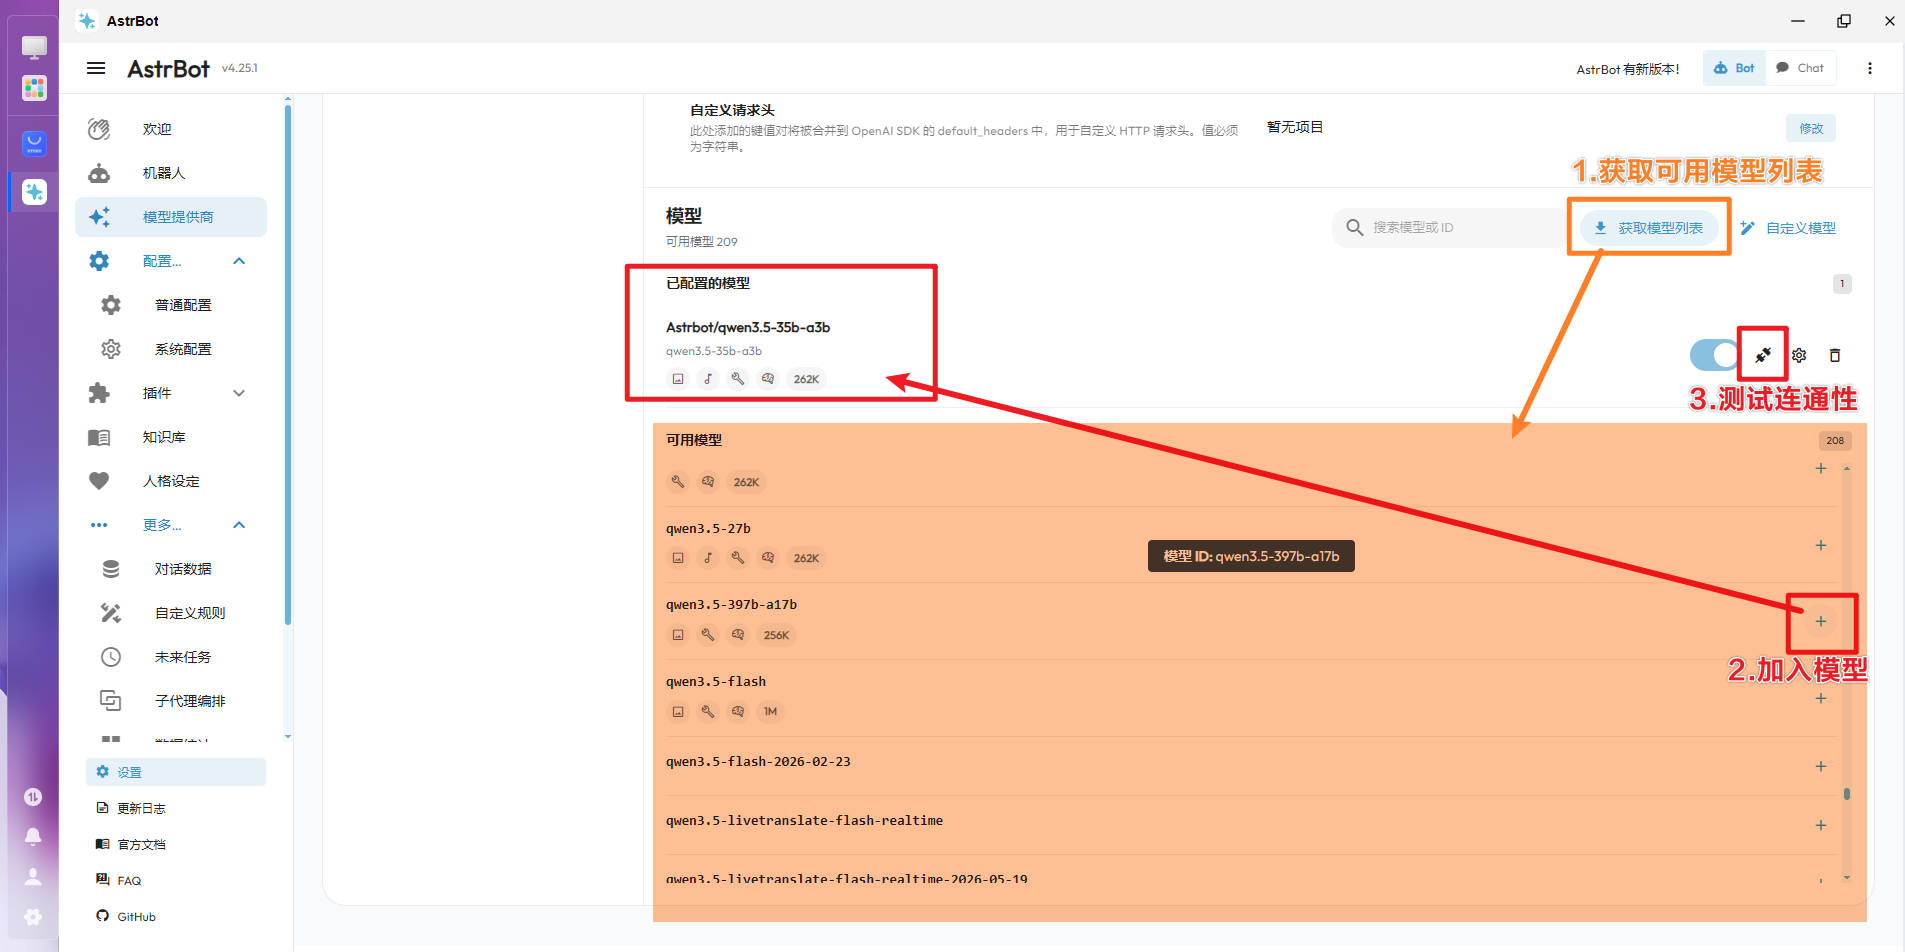1905x952 pixels.
Task: Click the transfer arrows icon in OS dock
Action: pyautogui.click(x=33, y=797)
